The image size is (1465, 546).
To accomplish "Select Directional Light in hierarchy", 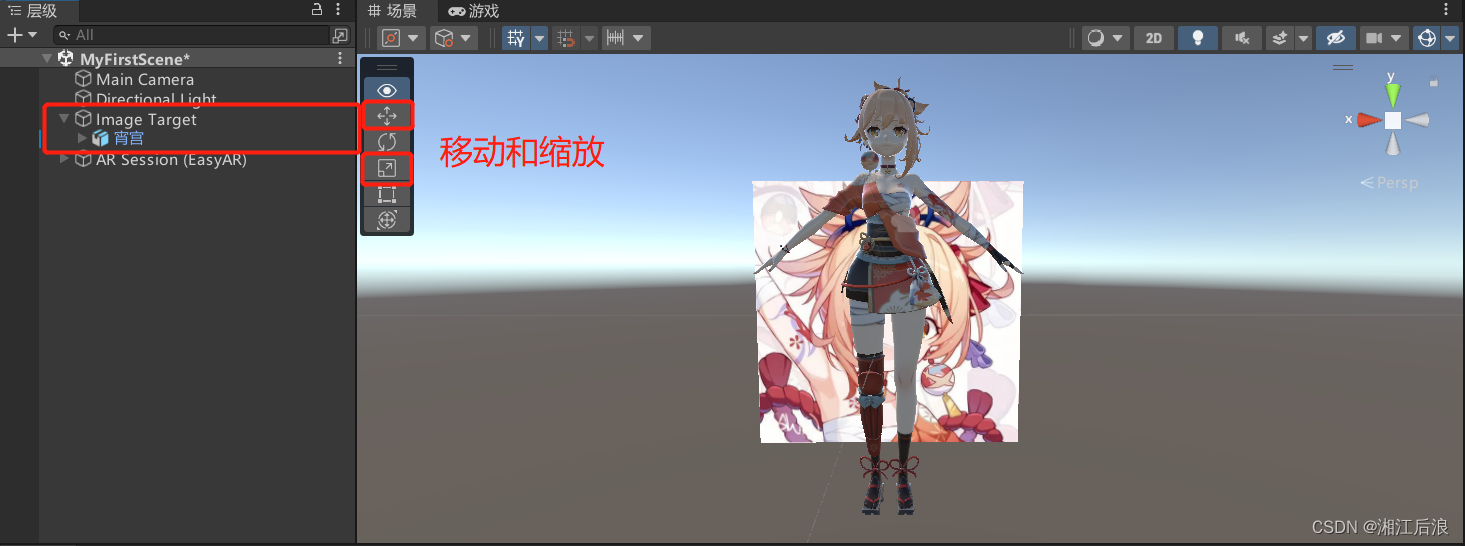I will coord(156,99).
